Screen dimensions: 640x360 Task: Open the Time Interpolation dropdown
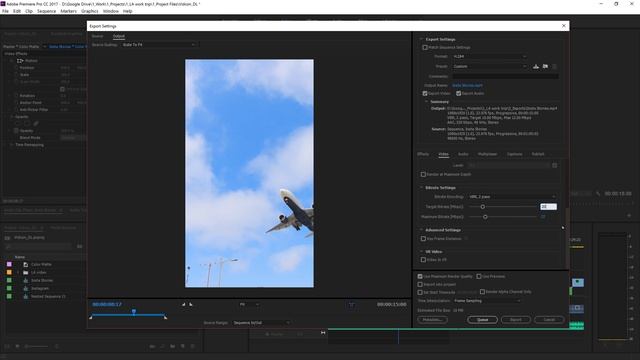coord(487,301)
